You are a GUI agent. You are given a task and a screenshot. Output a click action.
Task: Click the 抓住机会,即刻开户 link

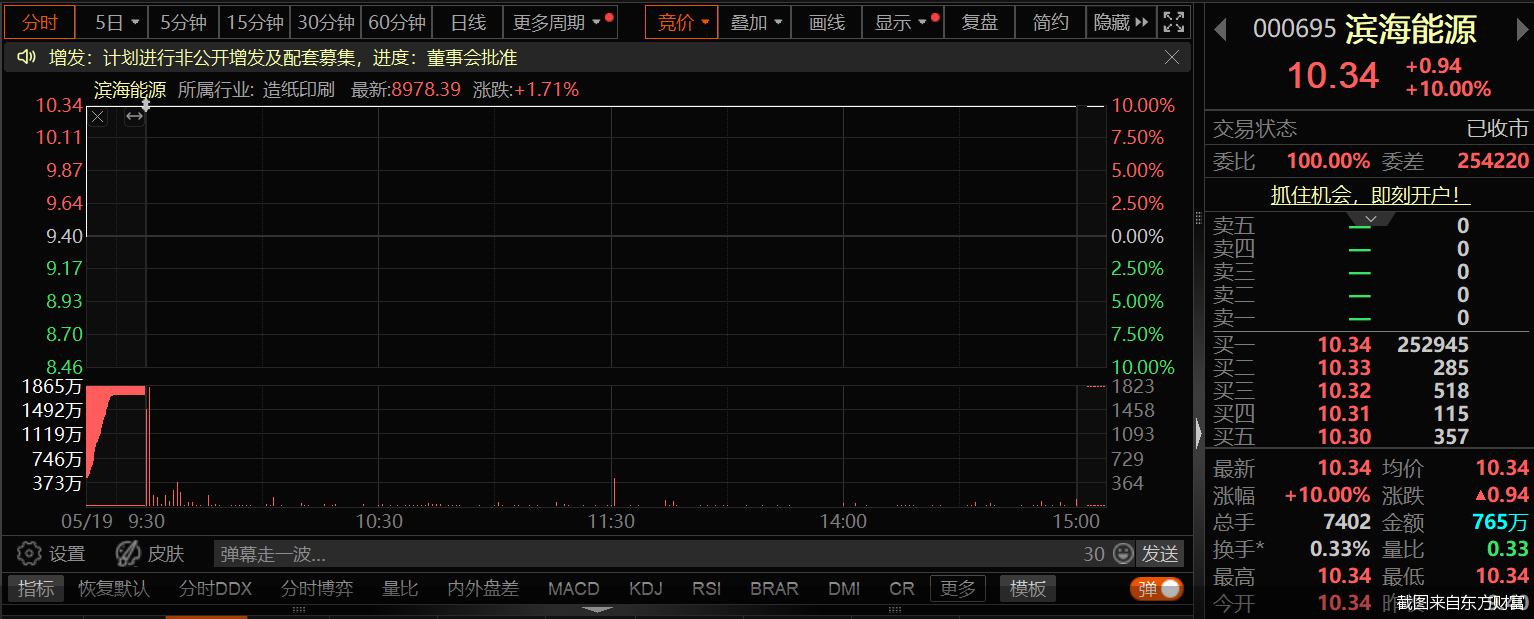pos(1371,195)
